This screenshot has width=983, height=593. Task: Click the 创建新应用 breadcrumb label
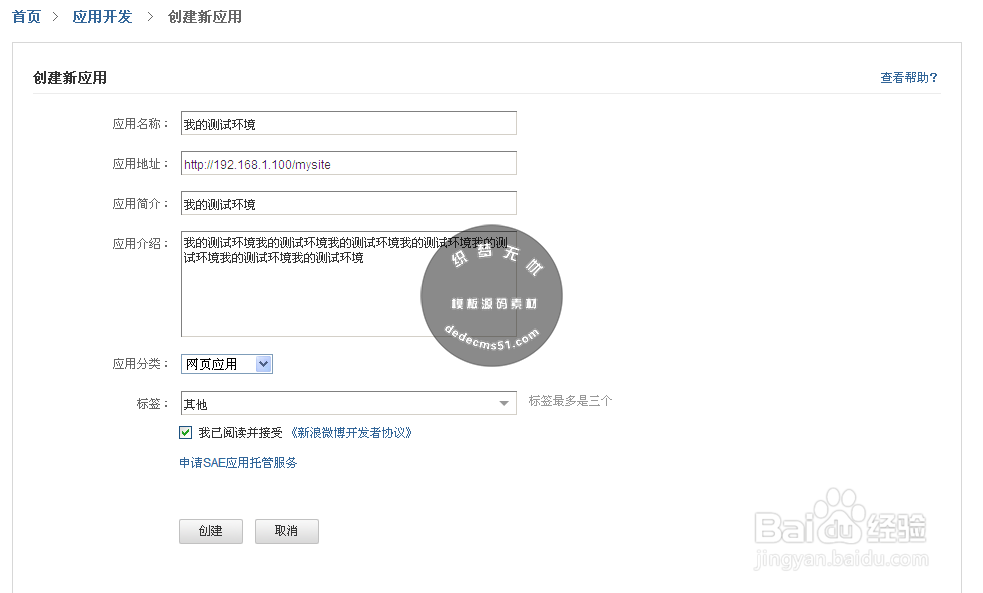coord(204,16)
